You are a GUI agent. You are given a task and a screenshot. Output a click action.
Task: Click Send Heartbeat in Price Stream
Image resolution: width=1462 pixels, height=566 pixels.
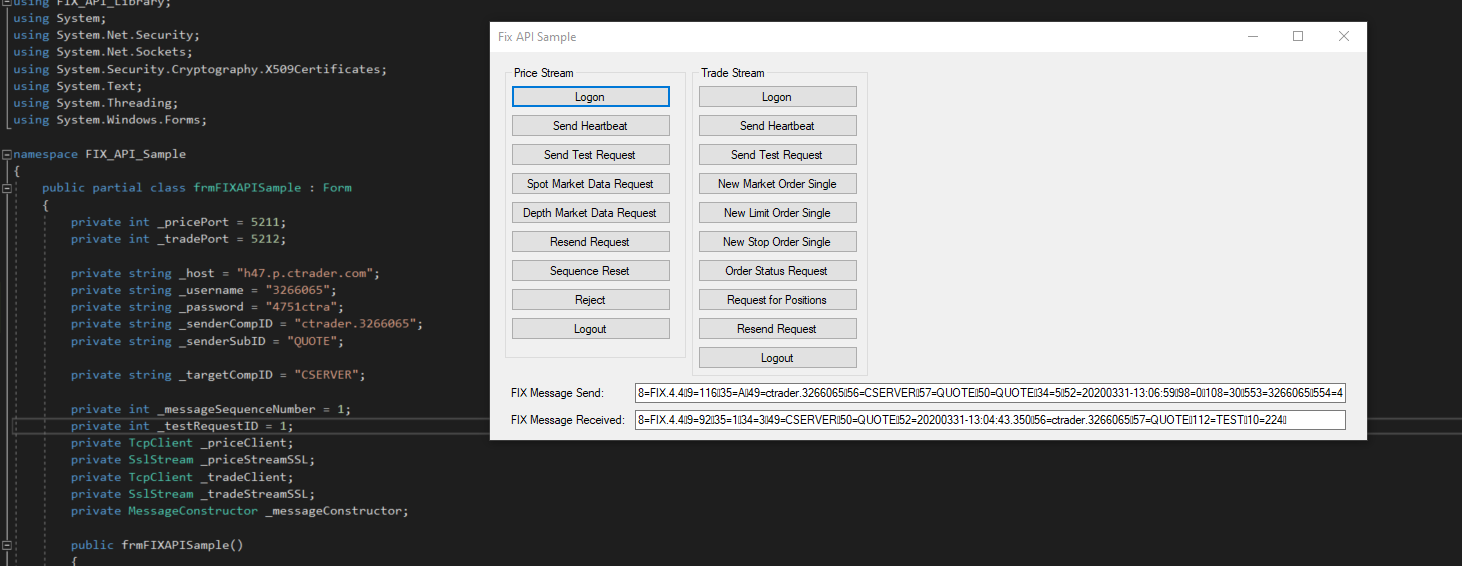(x=590, y=126)
